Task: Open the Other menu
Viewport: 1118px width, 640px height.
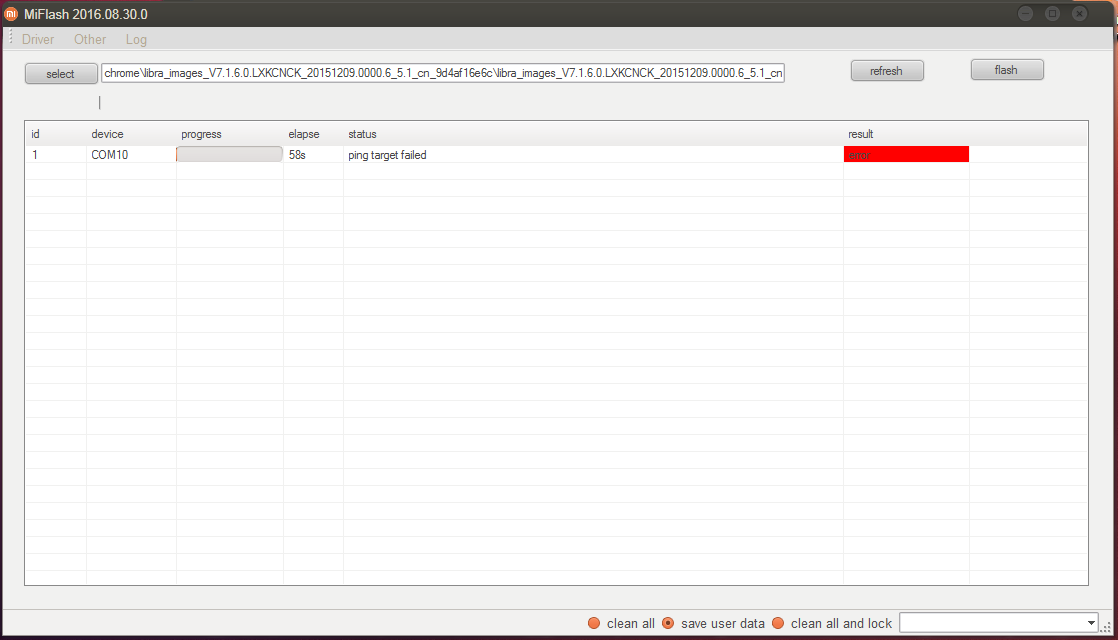Action: [90, 39]
